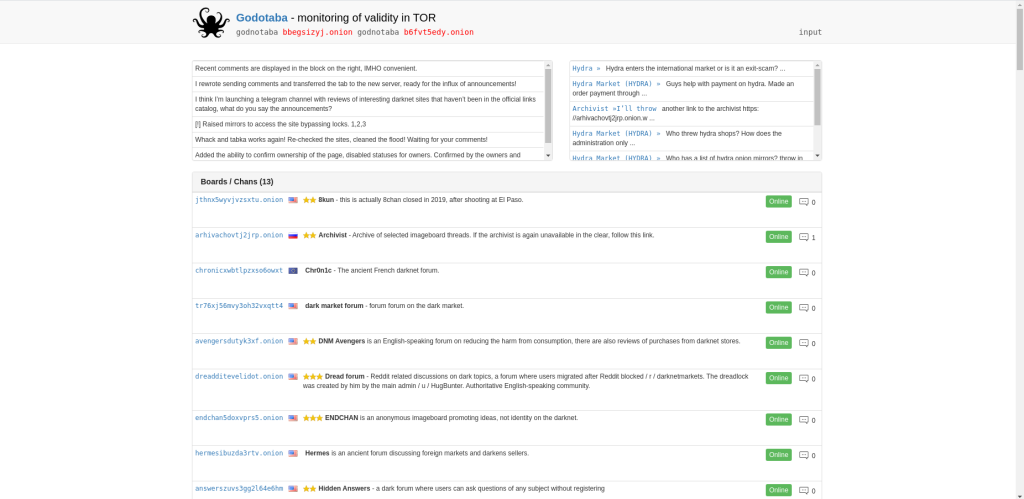
Task: Click the comment icon in Archivist row
Action: coord(803,237)
